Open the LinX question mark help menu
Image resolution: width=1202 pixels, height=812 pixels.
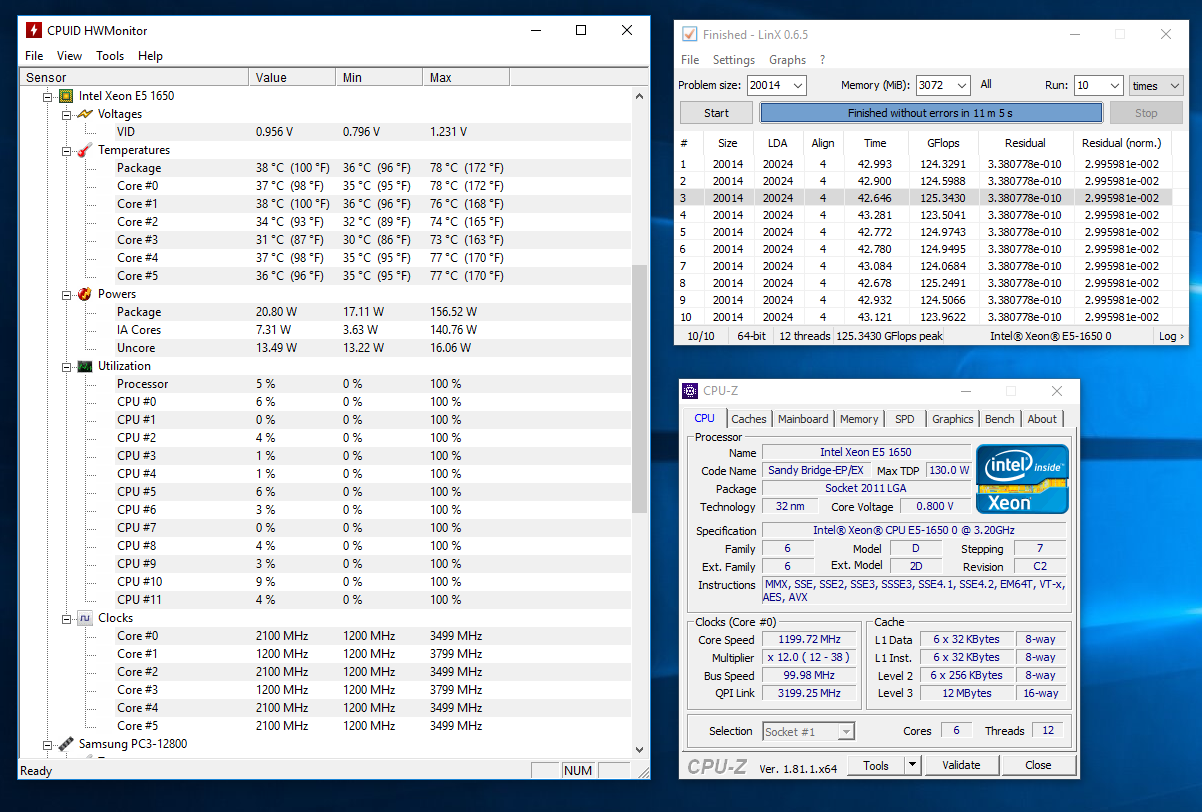(x=822, y=60)
